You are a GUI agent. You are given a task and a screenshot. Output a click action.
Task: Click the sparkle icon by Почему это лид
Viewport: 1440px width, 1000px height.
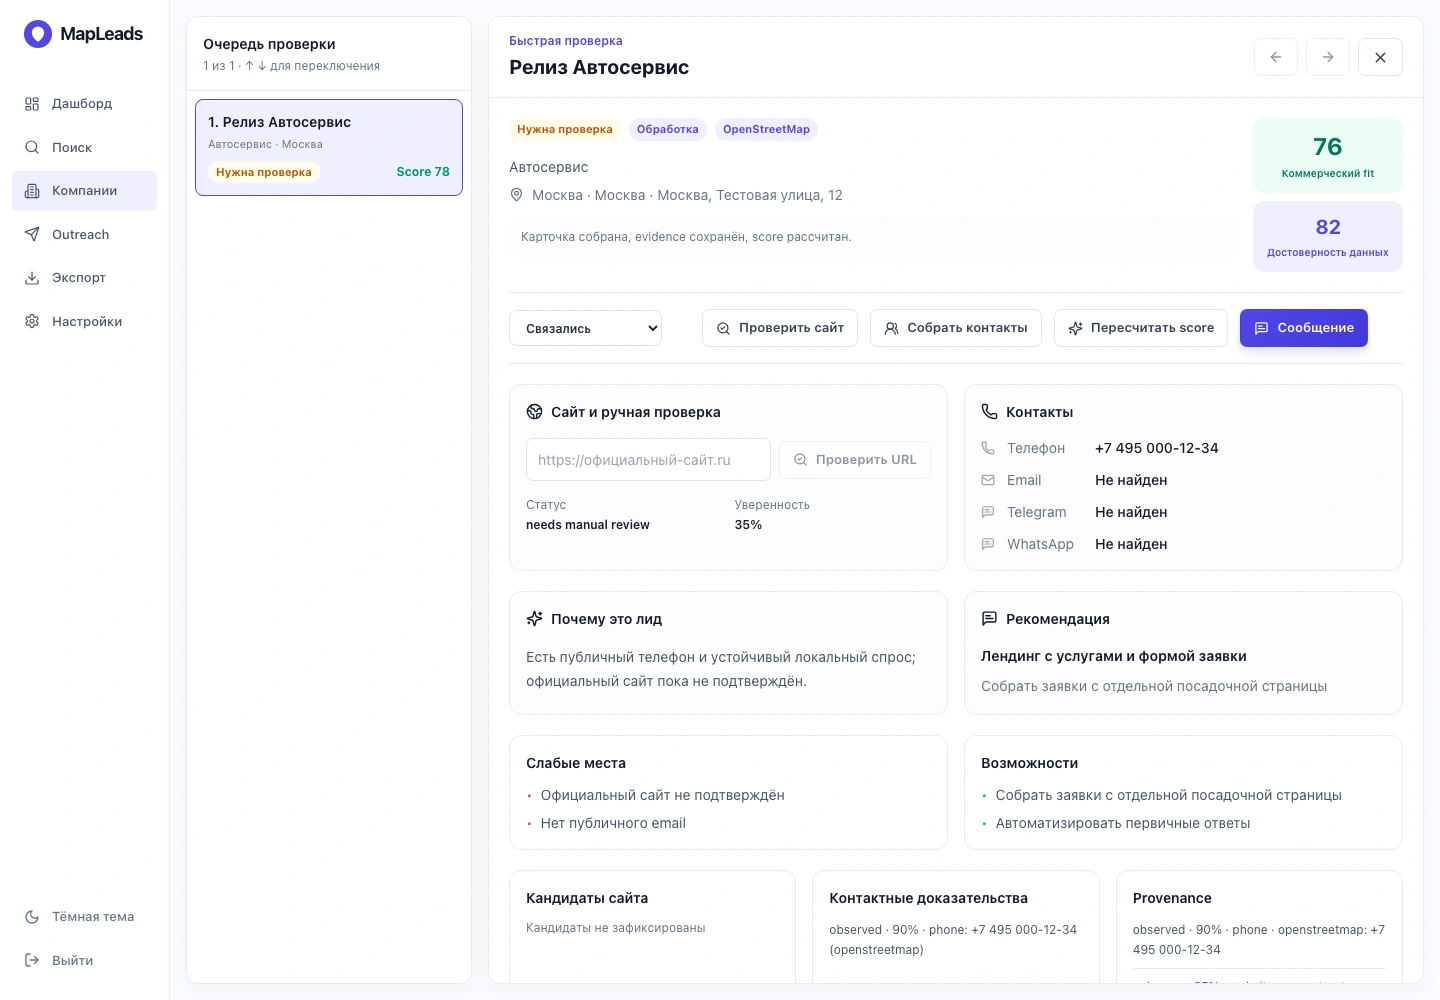(x=535, y=619)
